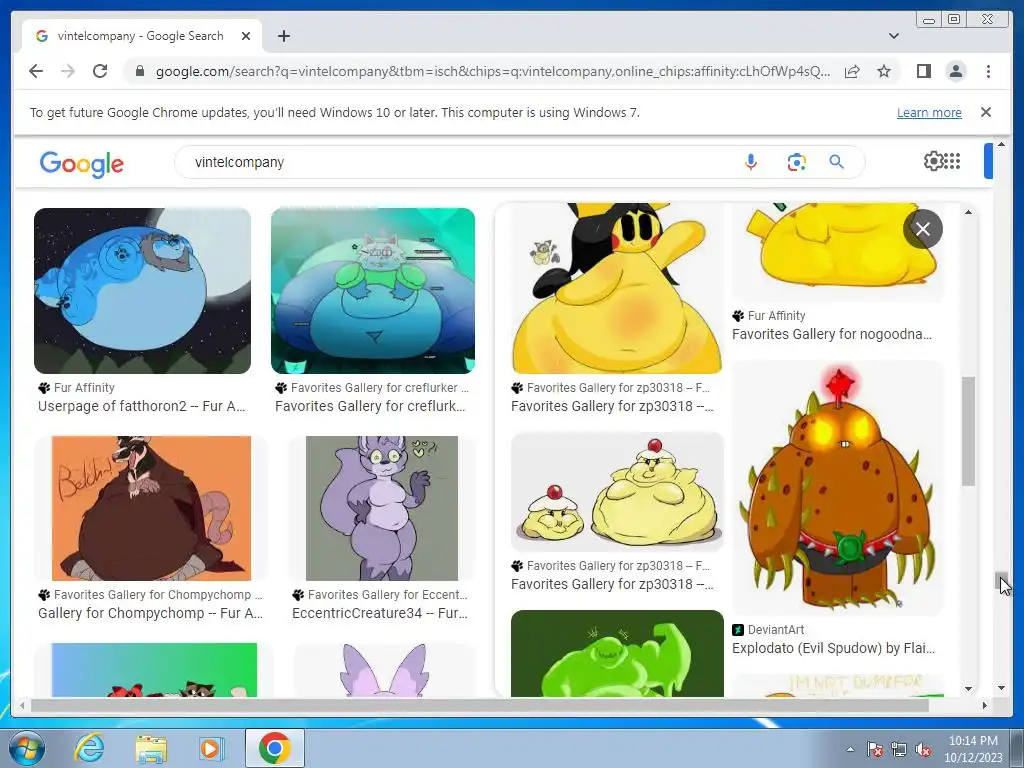The image size is (1024, 768).
Task: Open Userpage of fatthoron2 result link
Action: pos(142,406)
